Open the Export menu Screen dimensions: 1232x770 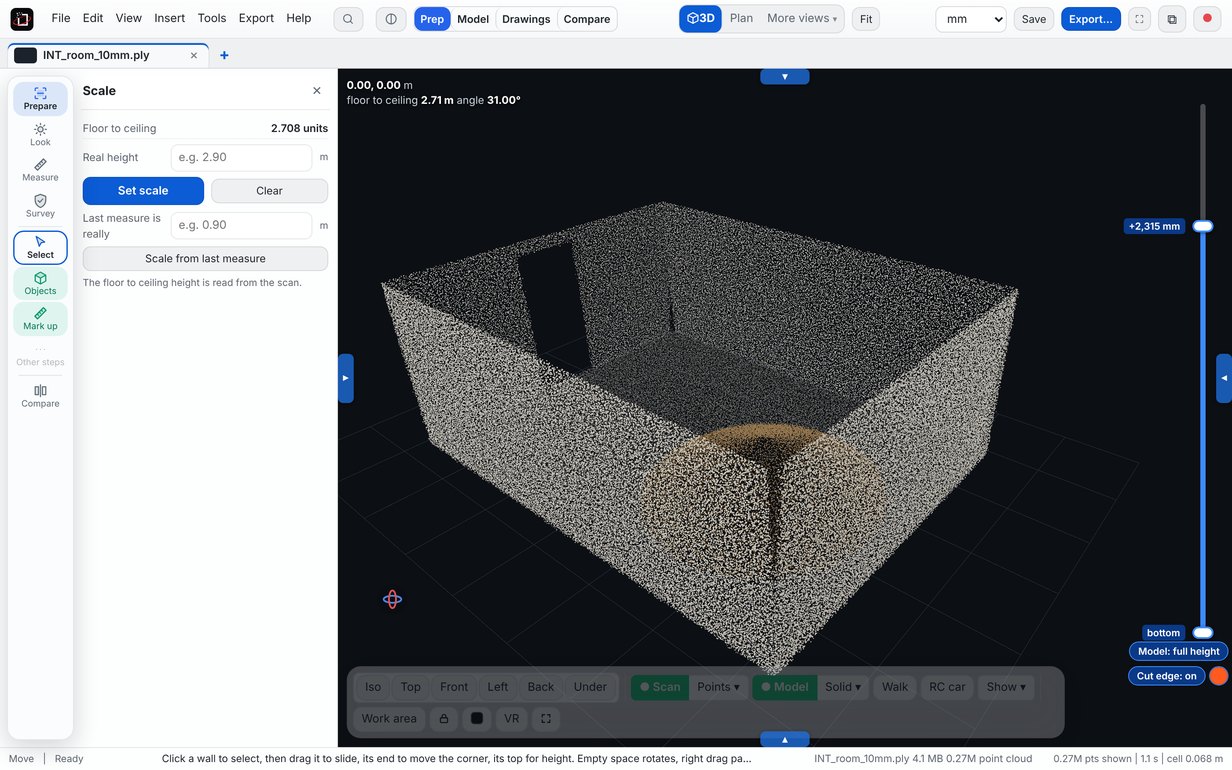point(256,18)
